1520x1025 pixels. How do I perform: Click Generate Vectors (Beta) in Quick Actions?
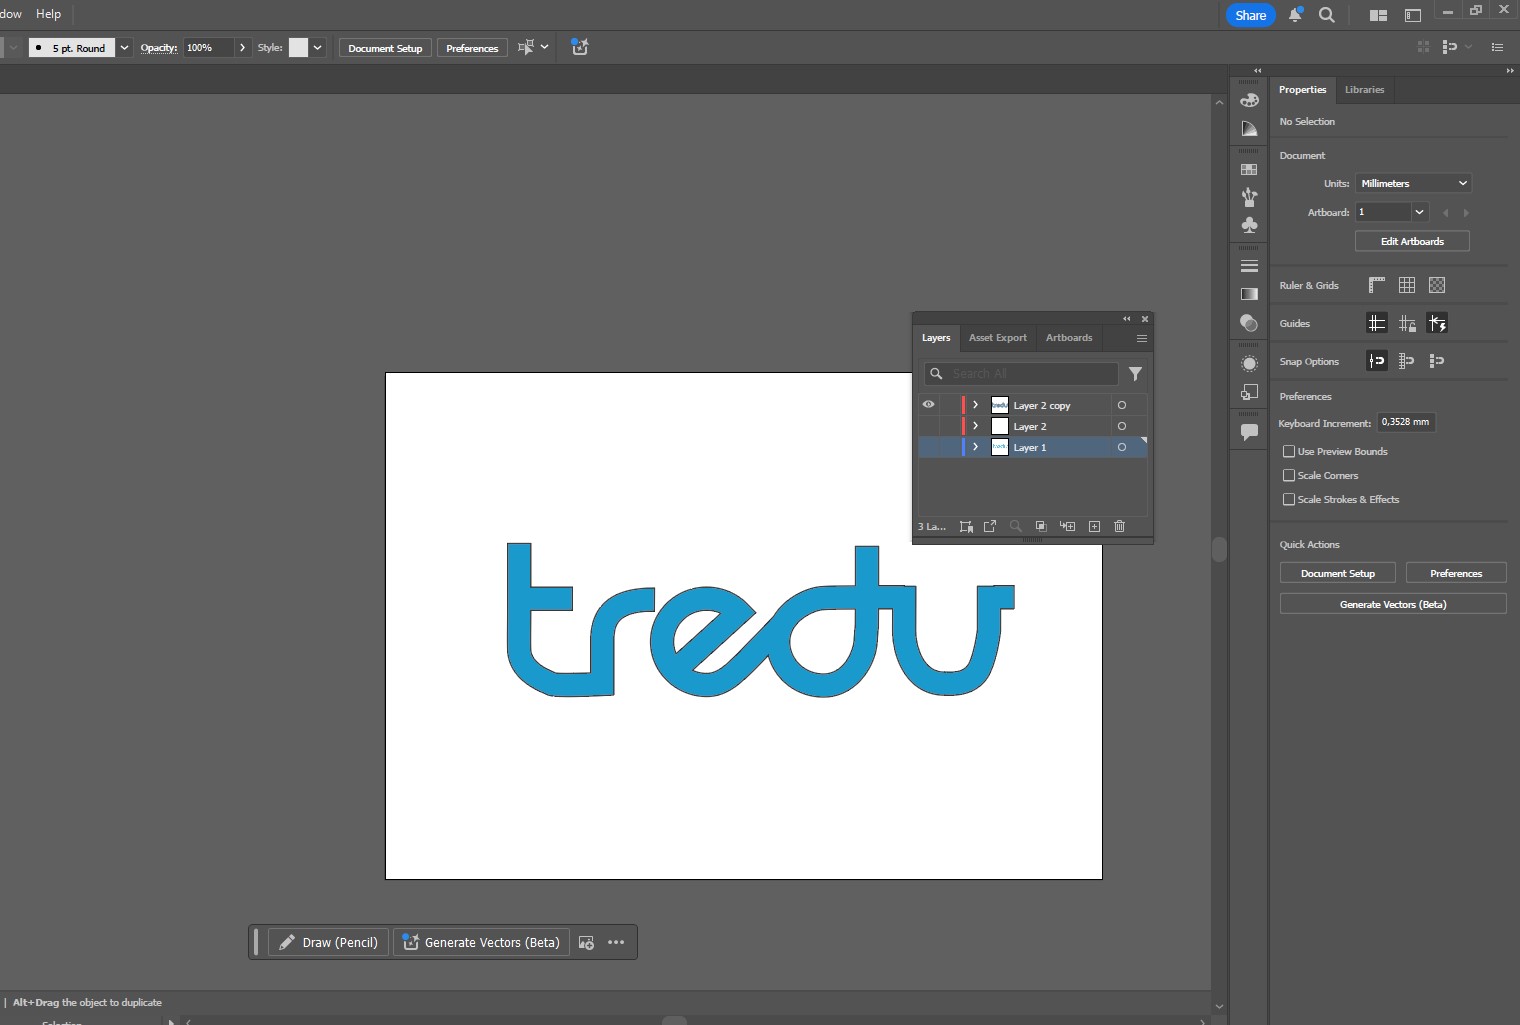pyautogui.click(x=1393, y=604)
